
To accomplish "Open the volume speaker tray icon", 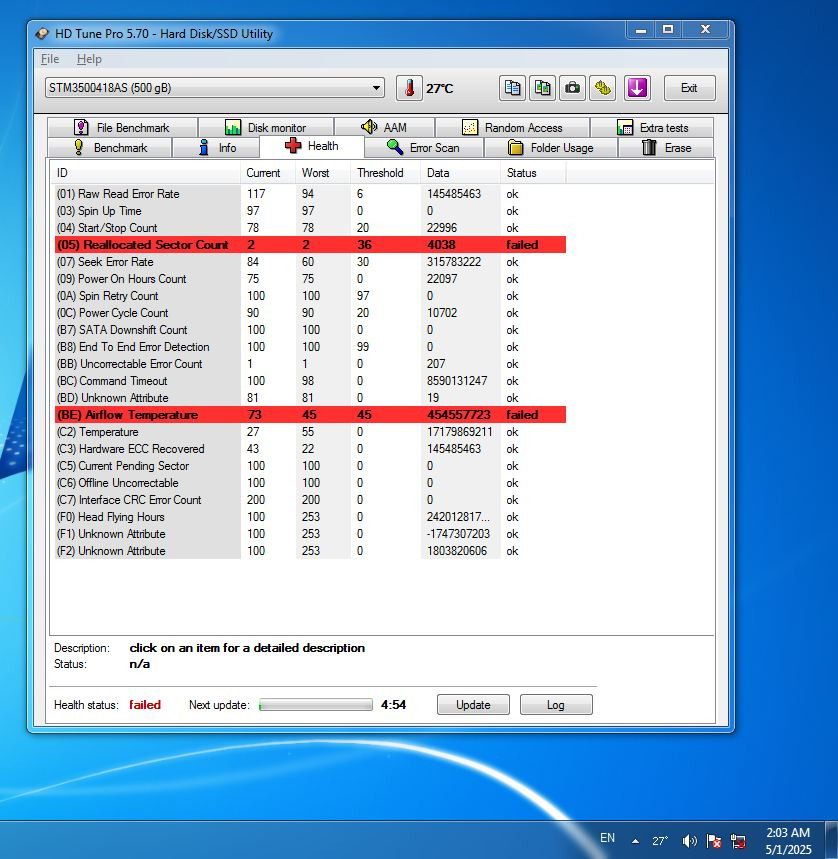I will 689,840.
